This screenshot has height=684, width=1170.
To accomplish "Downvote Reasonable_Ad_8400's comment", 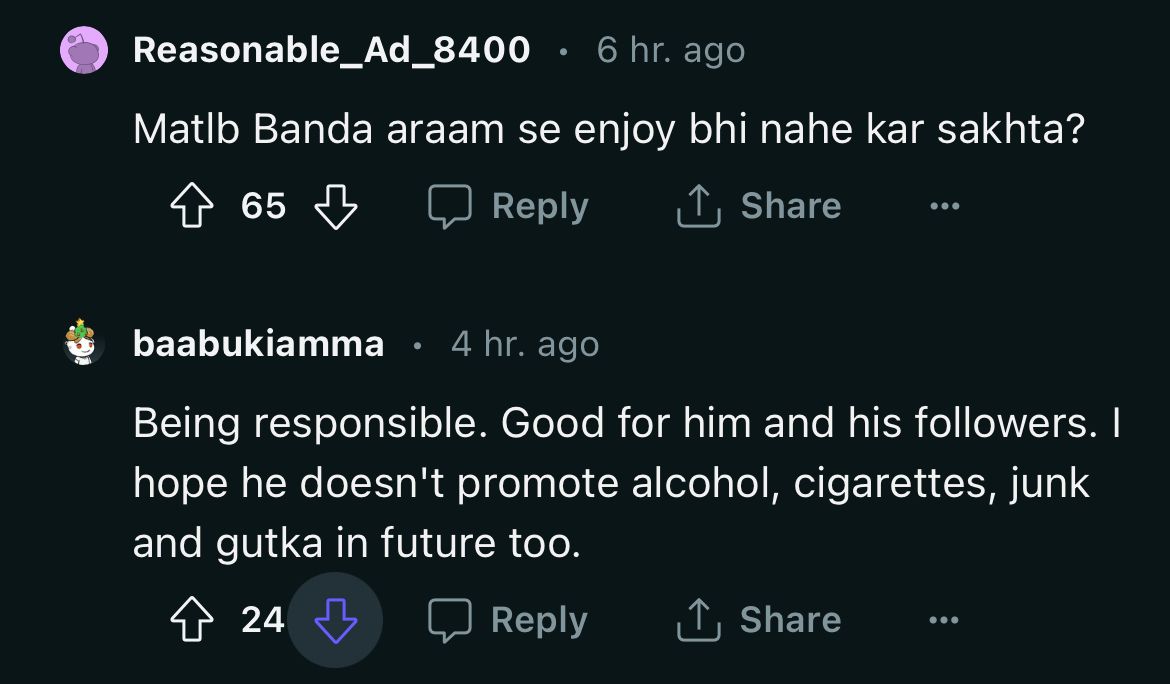I will (336, 206).
